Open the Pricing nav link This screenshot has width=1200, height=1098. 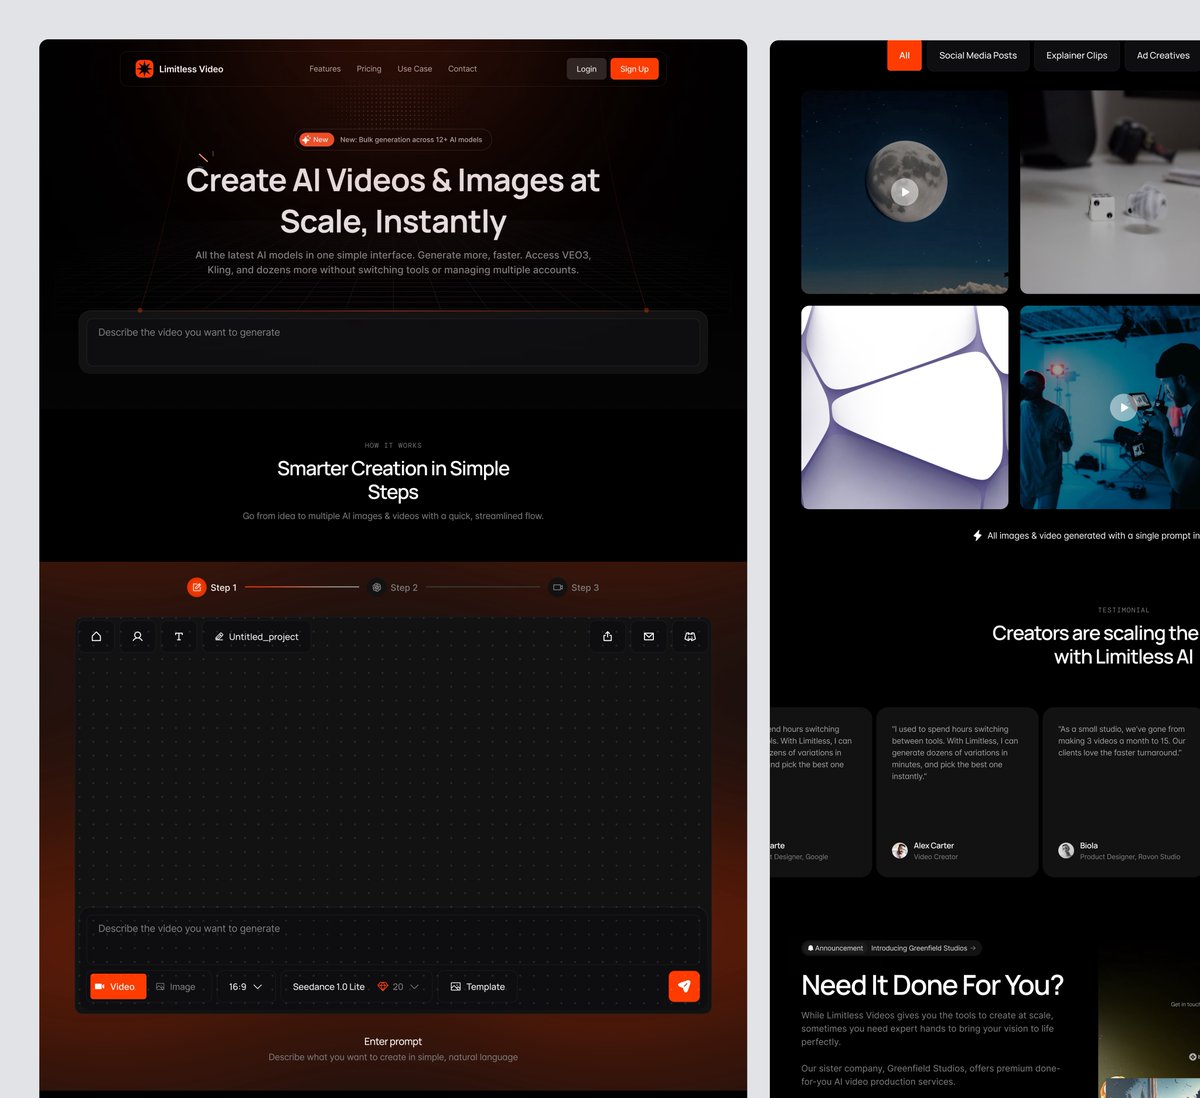[369, 69]
